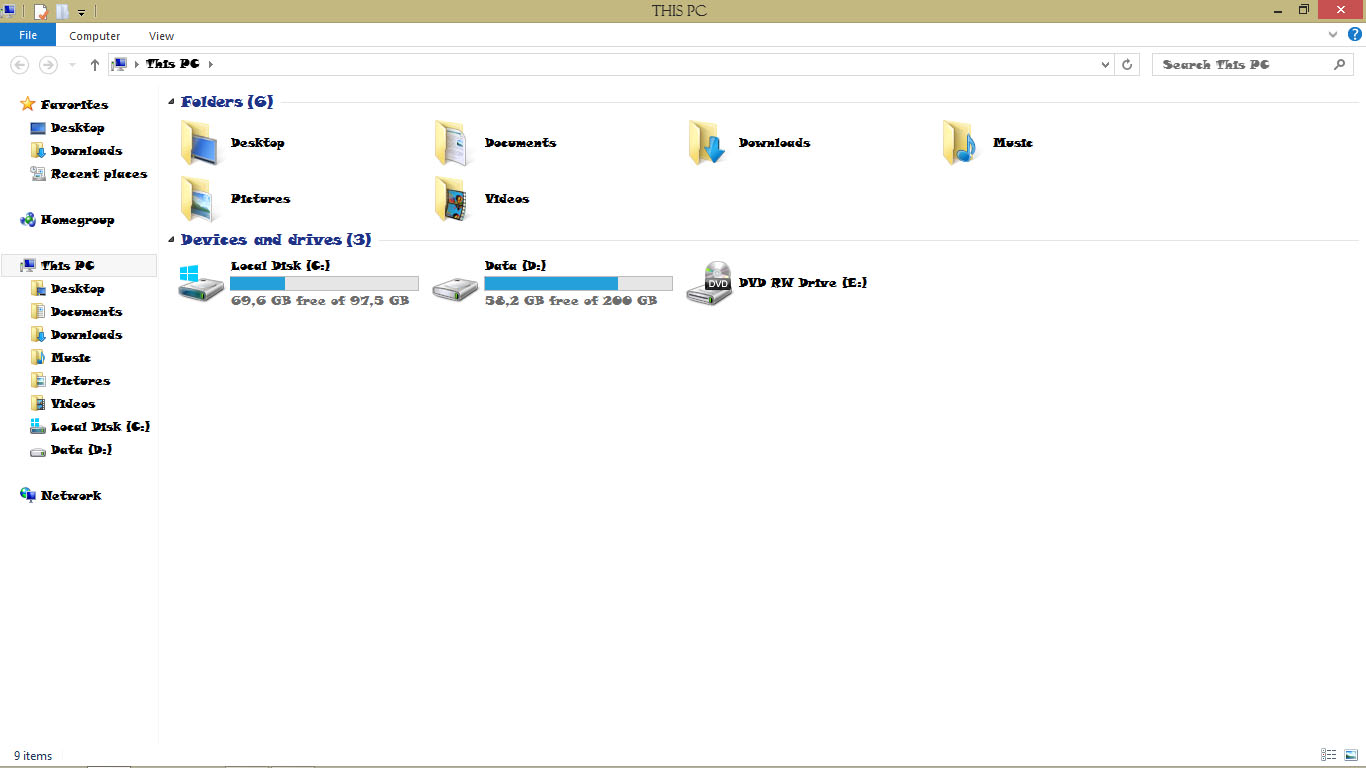1366x768 pixels.
Task: Switch to the Computer ribbon tab
Action: click(x=94, y=35)
